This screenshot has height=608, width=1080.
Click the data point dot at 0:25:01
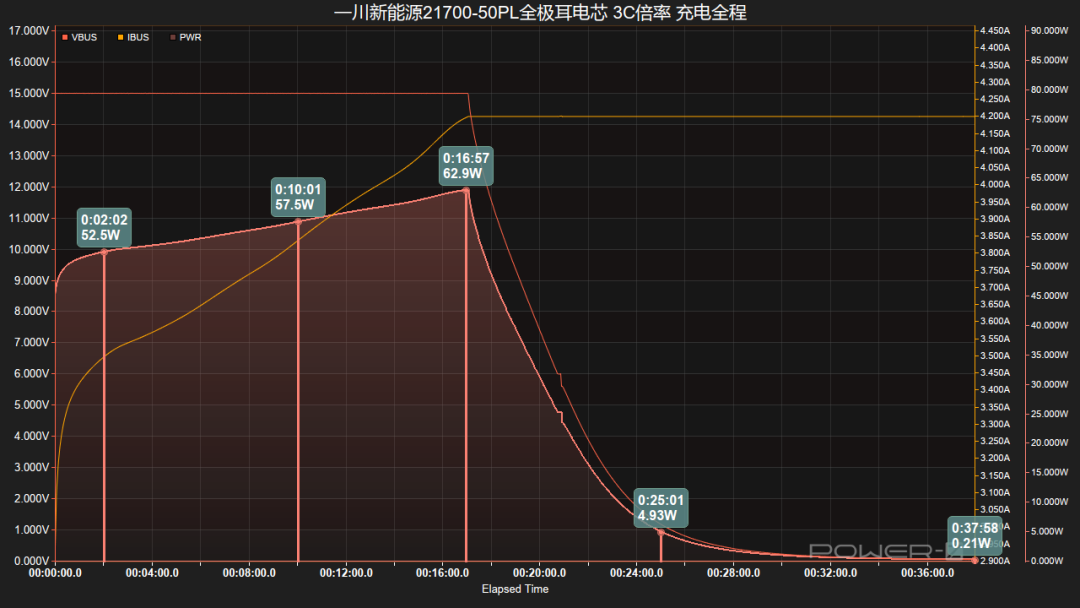(x=661, y=532)
